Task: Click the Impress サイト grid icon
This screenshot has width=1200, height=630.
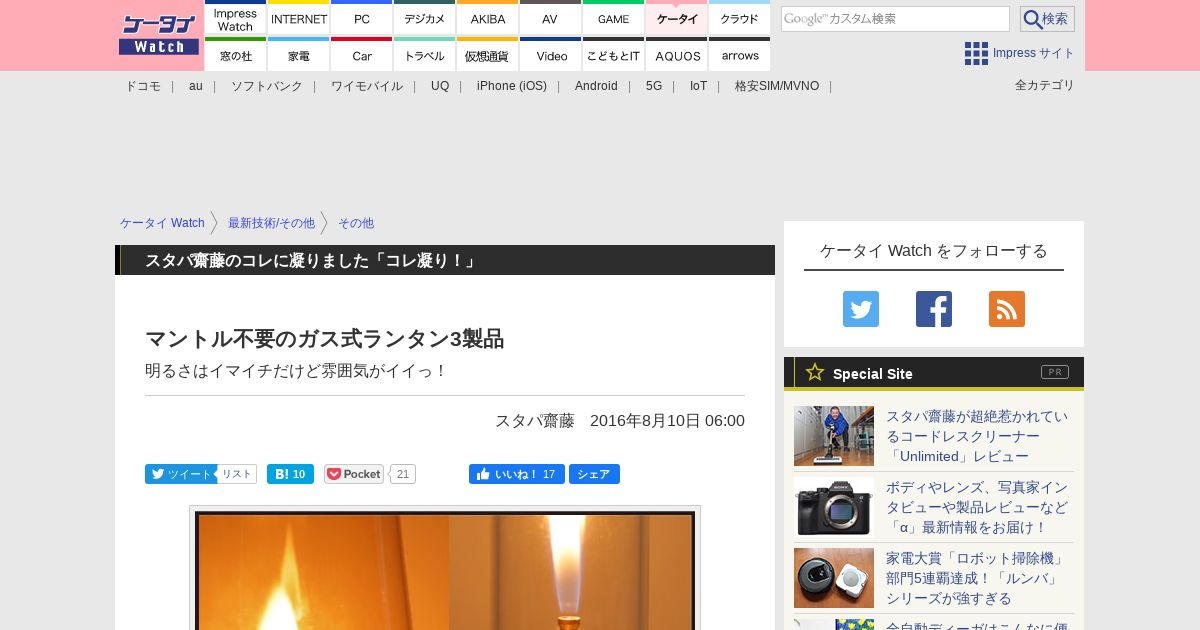Action: (976, 53)
